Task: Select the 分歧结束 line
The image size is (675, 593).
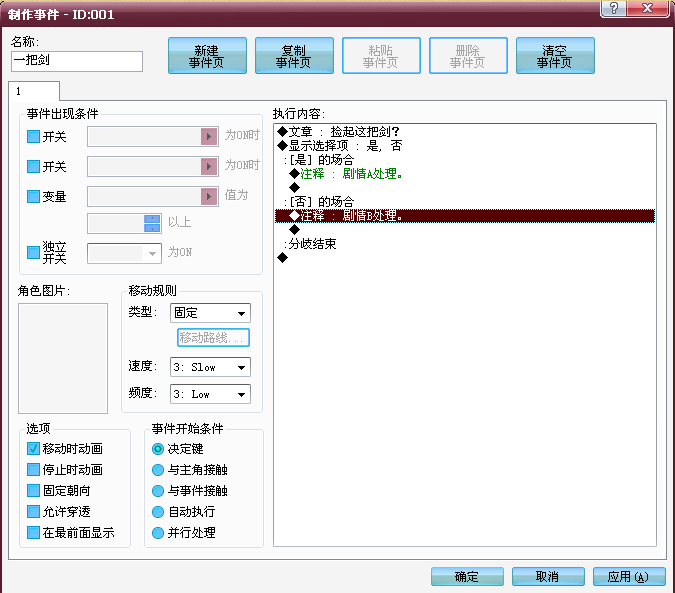Action: pyautogui.click(x=465, y=244)
